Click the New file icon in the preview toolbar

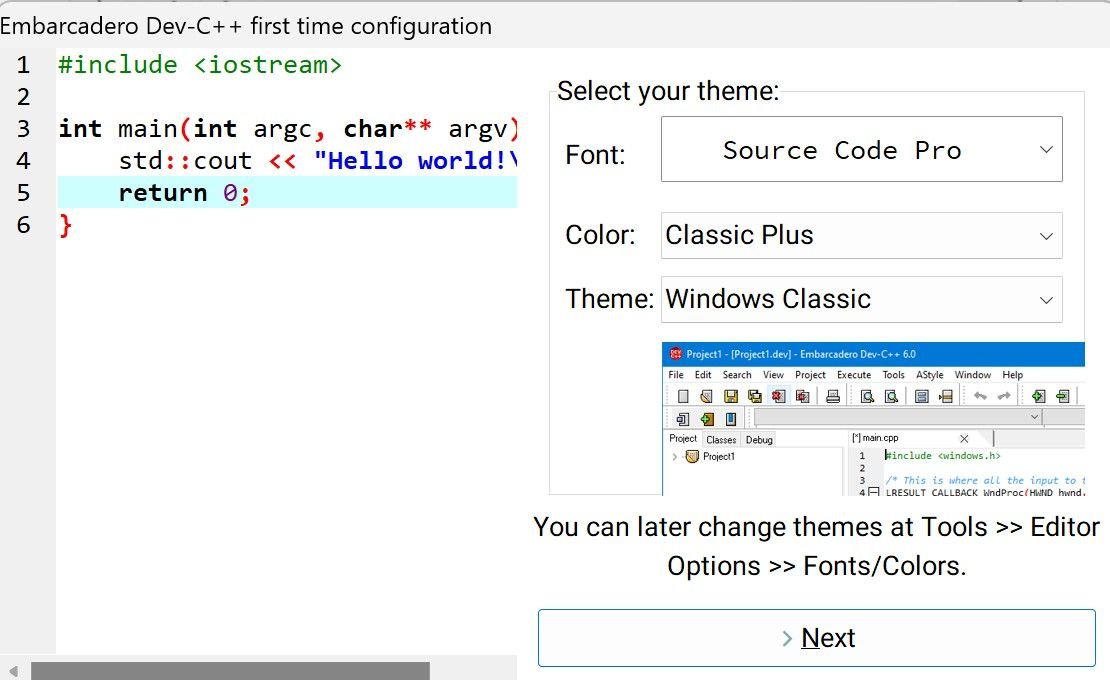[683, 395]
